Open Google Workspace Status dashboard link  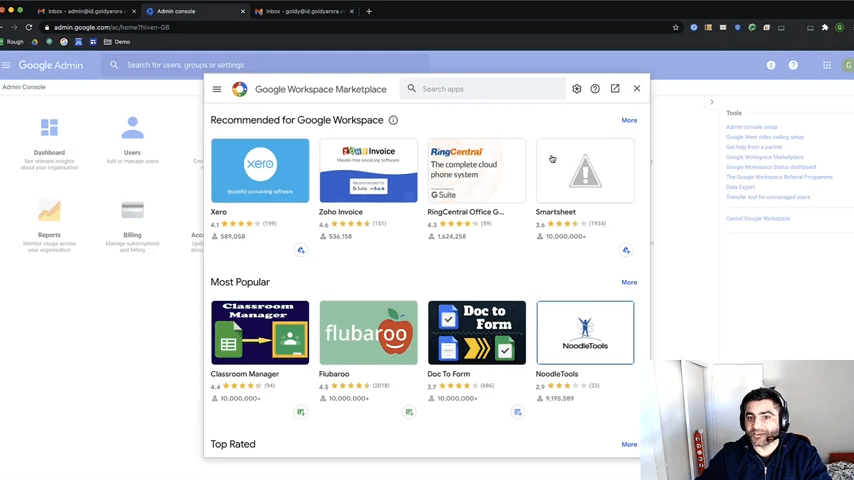coord(771,167)
